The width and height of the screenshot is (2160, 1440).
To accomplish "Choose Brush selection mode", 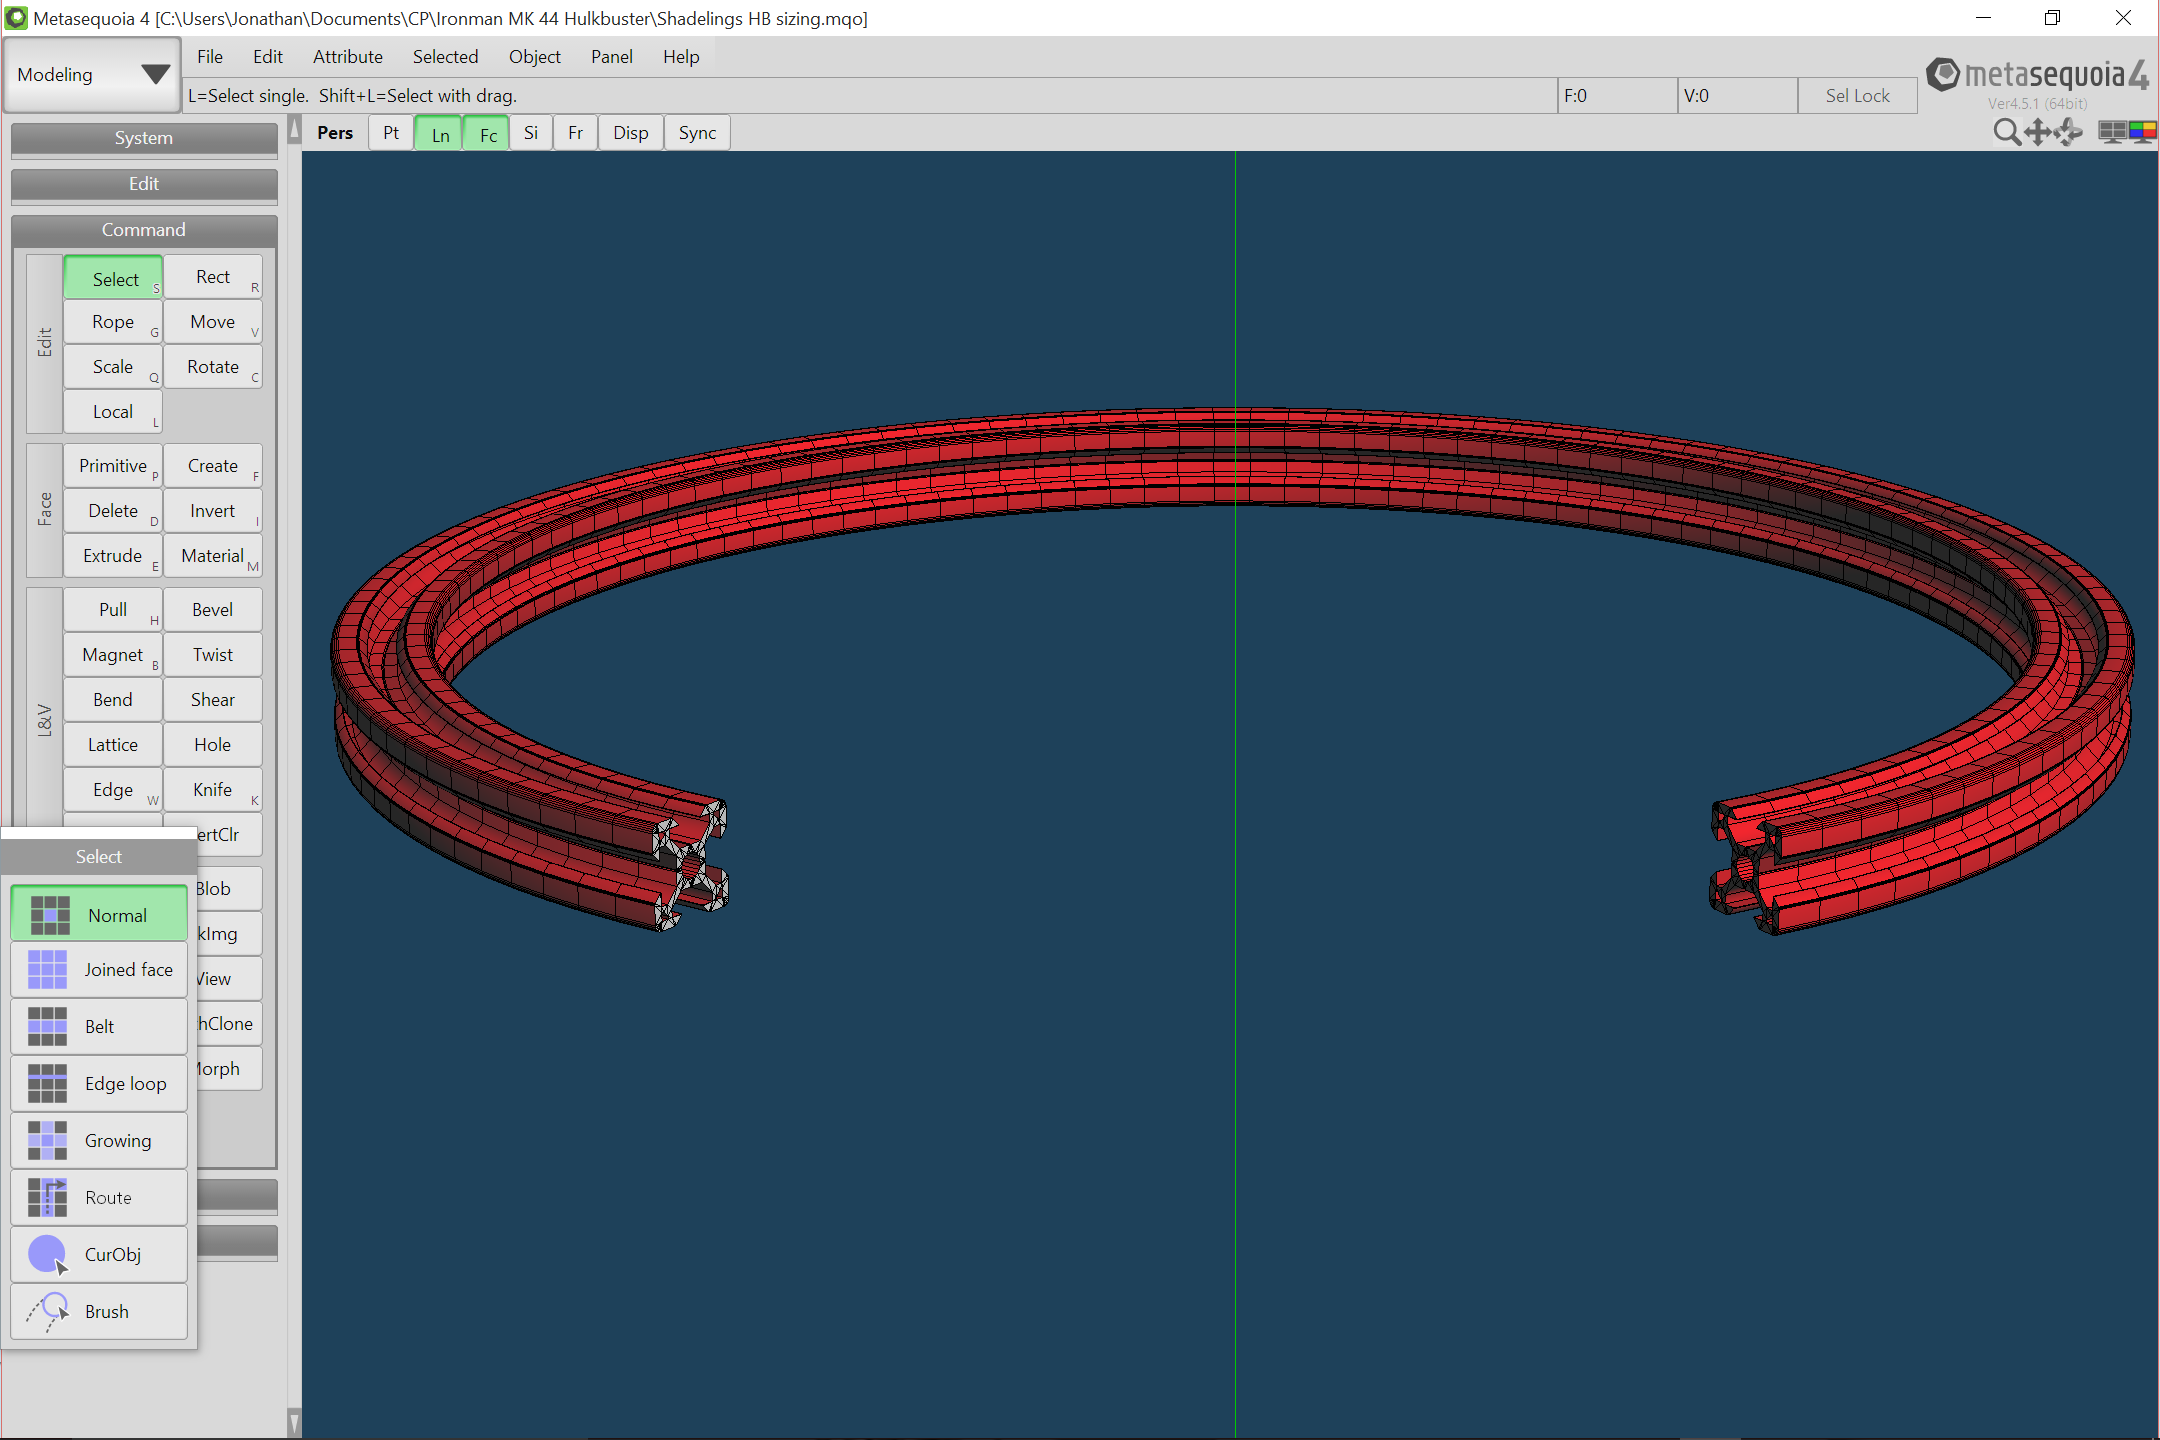I will [x=99, y=1312].
